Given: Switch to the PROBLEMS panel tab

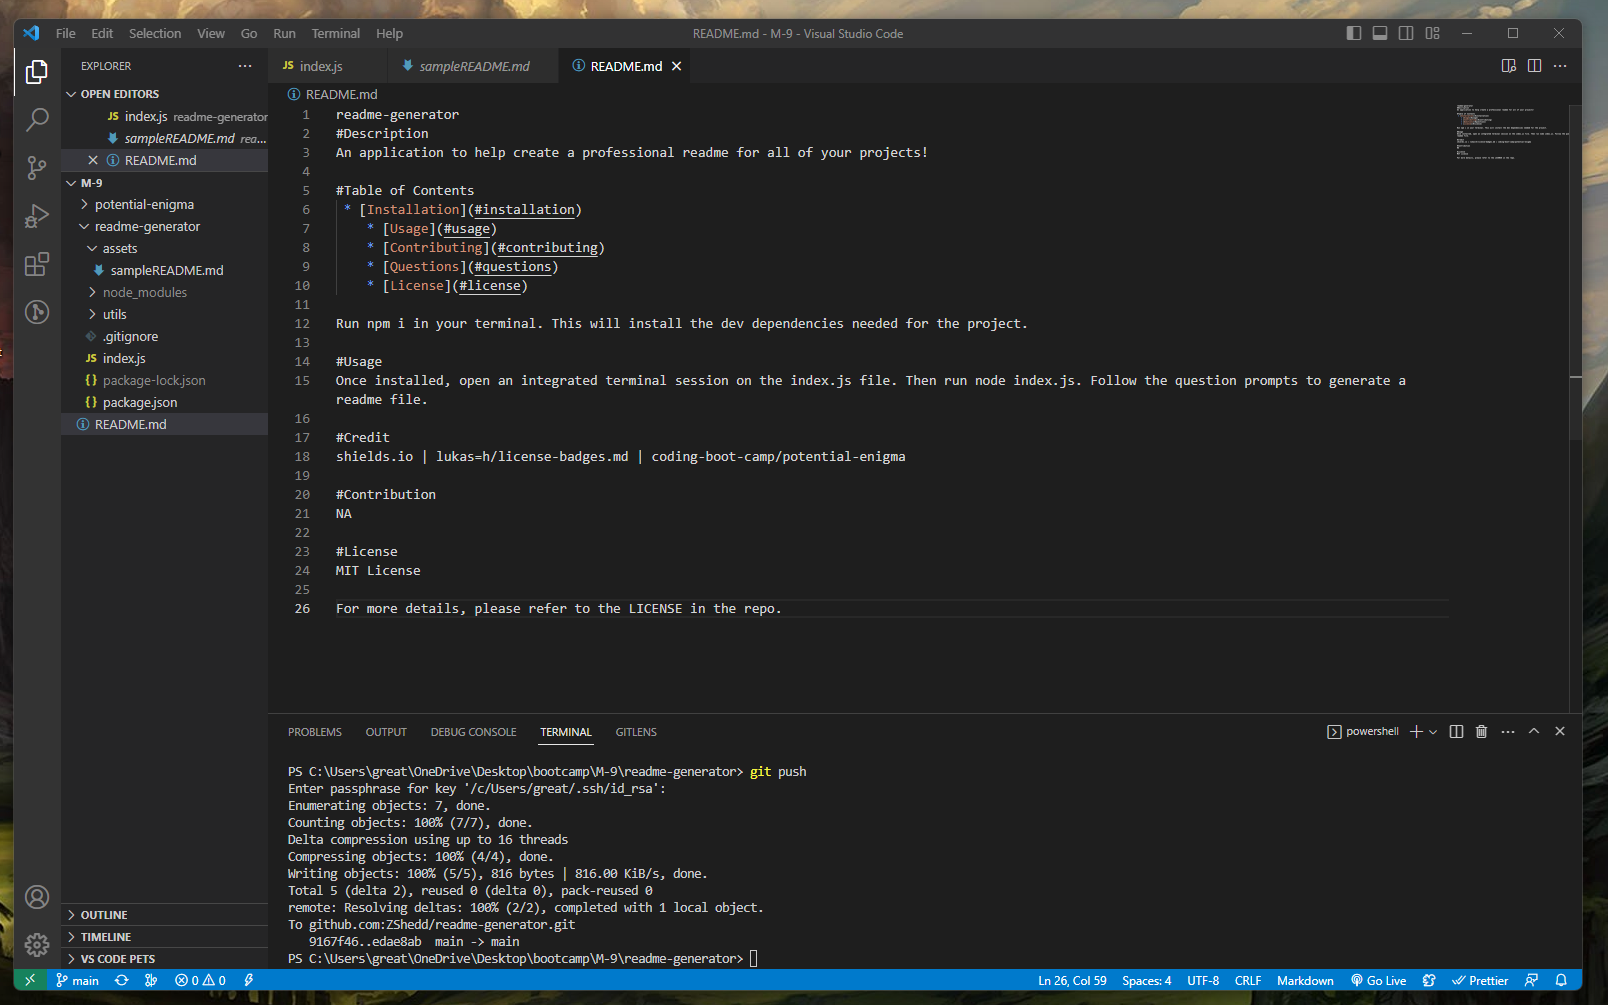Looking at the screenshot, I should point(315,732).
